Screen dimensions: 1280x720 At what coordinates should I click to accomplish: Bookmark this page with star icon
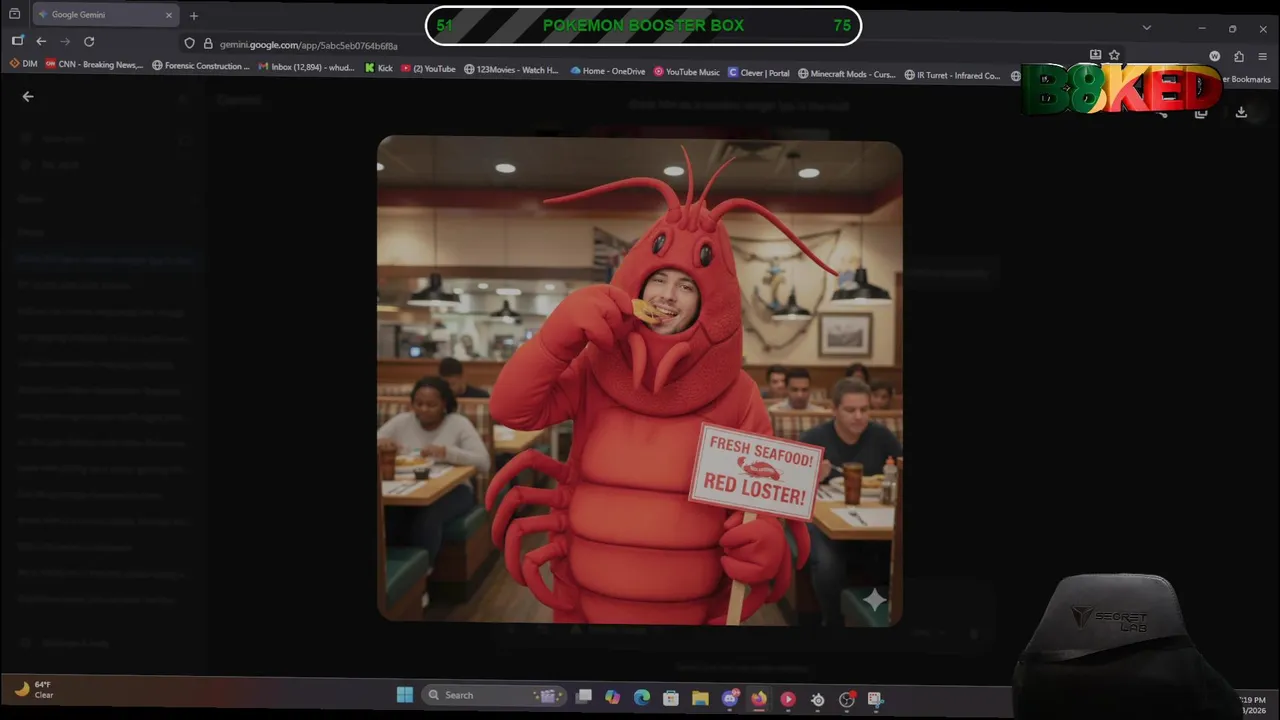click(x=1114, y=55)
